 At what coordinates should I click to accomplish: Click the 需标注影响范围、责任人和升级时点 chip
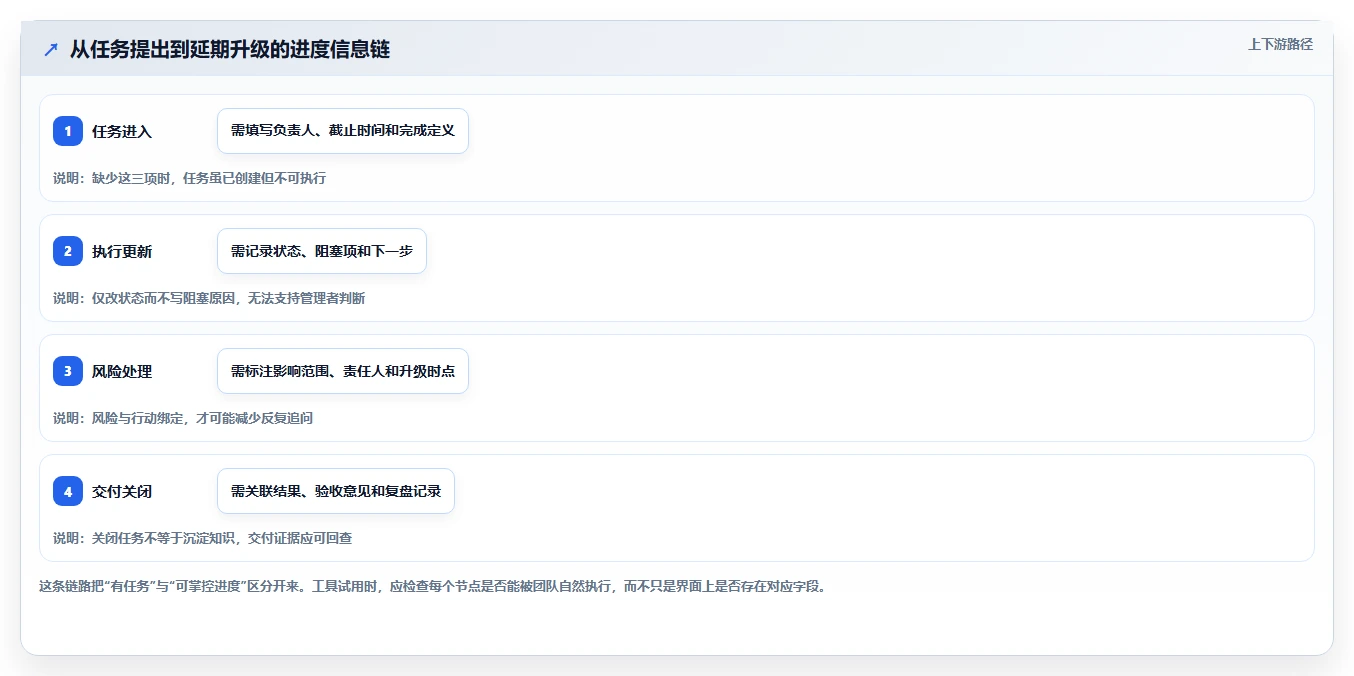(343, 371)
